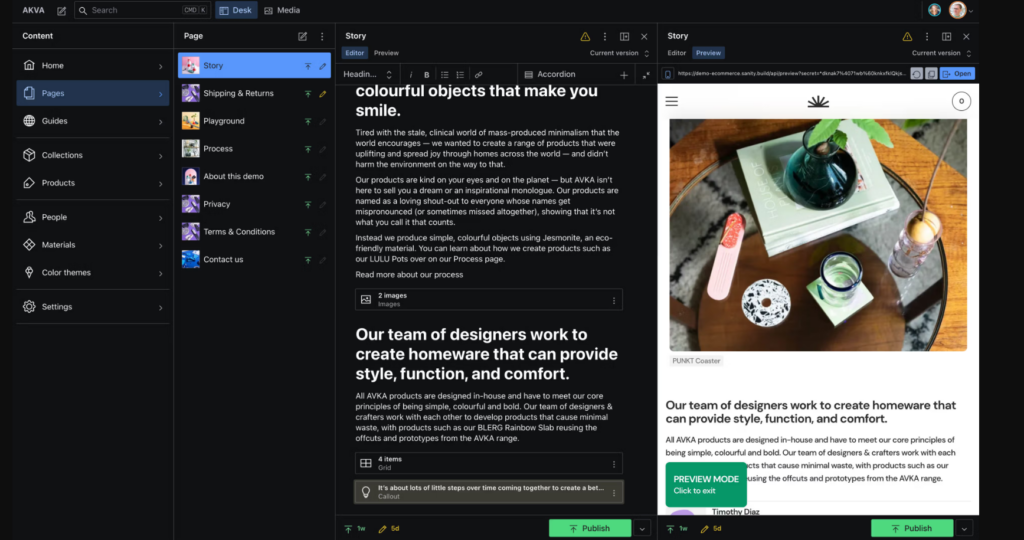Open the Heading text style dropdown
1024x540 pixels.
tap(368, 75)
